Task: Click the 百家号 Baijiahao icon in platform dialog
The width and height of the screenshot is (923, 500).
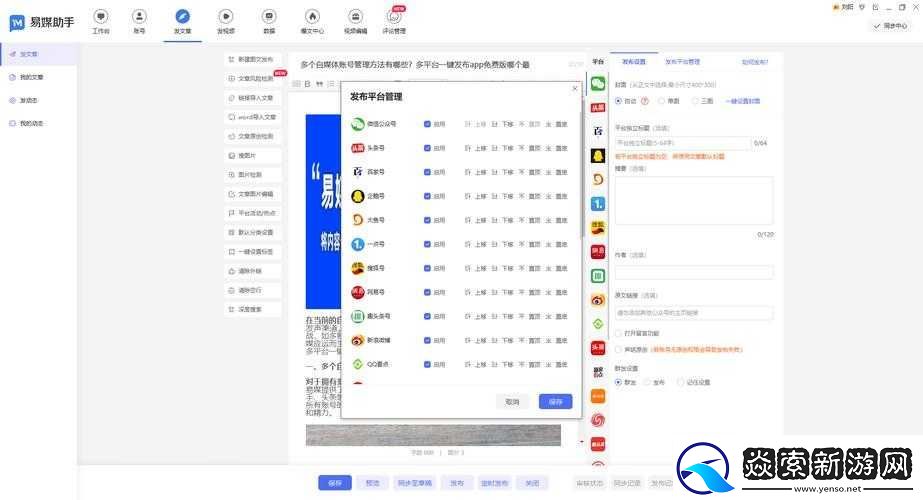Action: (x=358, y=172)
